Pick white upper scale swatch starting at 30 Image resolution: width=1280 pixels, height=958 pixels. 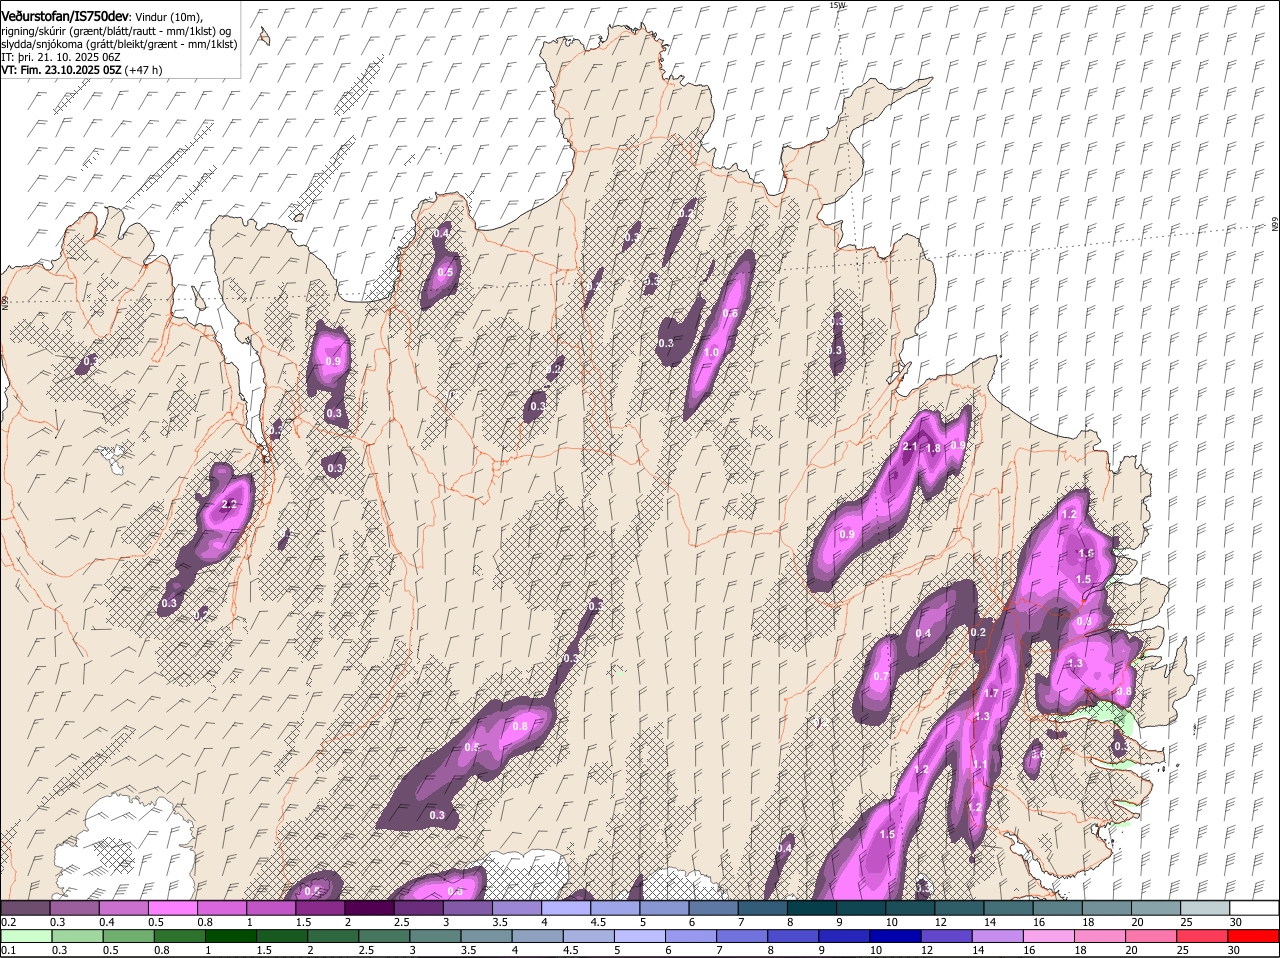pyautogui.click(x=1255, y=908)
